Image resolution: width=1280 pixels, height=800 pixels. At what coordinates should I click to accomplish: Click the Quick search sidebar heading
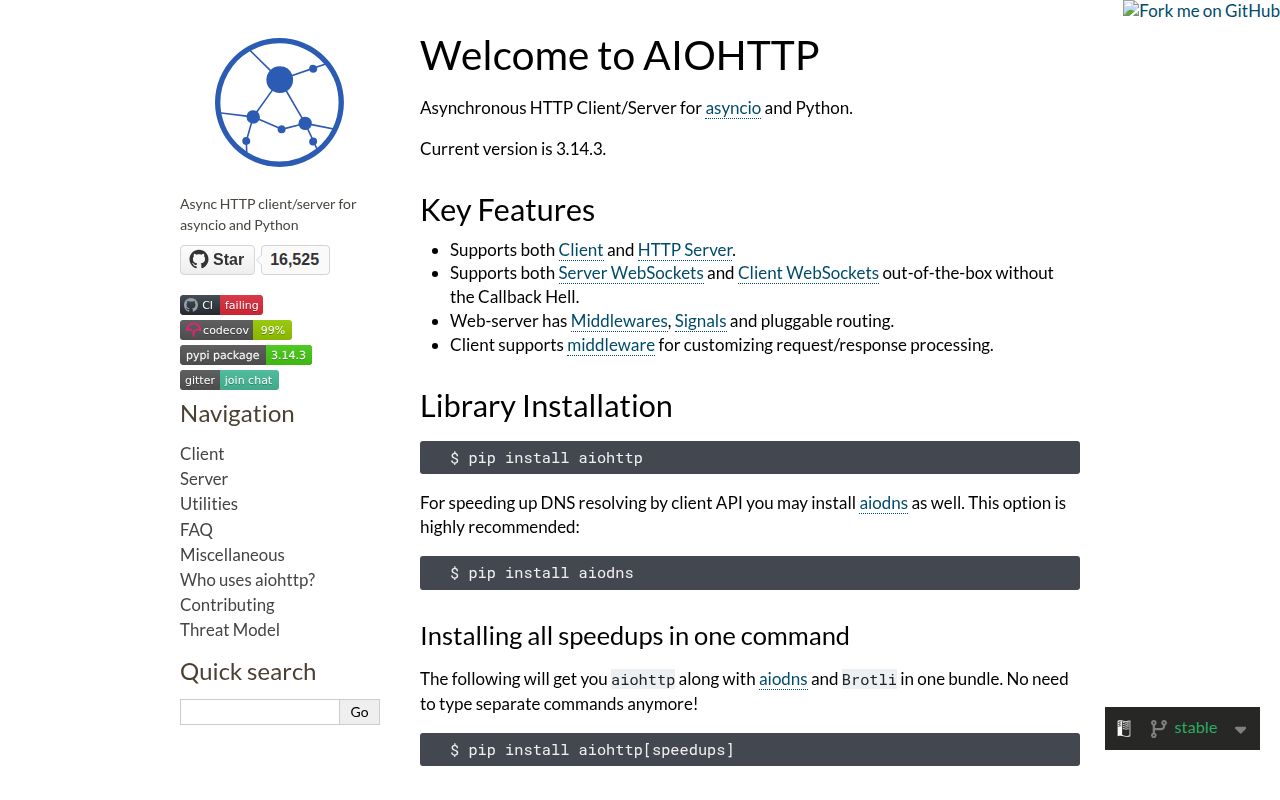(248, 672)
